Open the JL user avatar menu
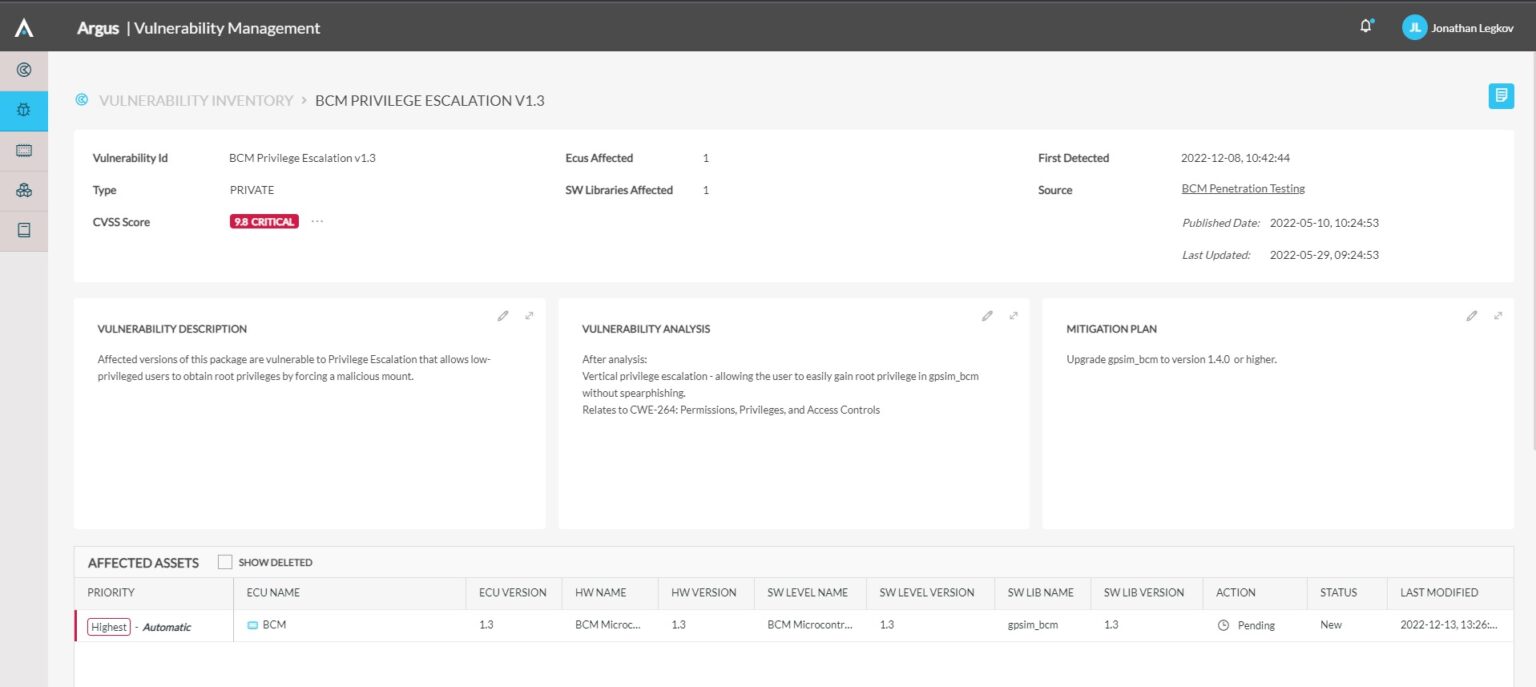1536x687 pixels. [1414, 28]
